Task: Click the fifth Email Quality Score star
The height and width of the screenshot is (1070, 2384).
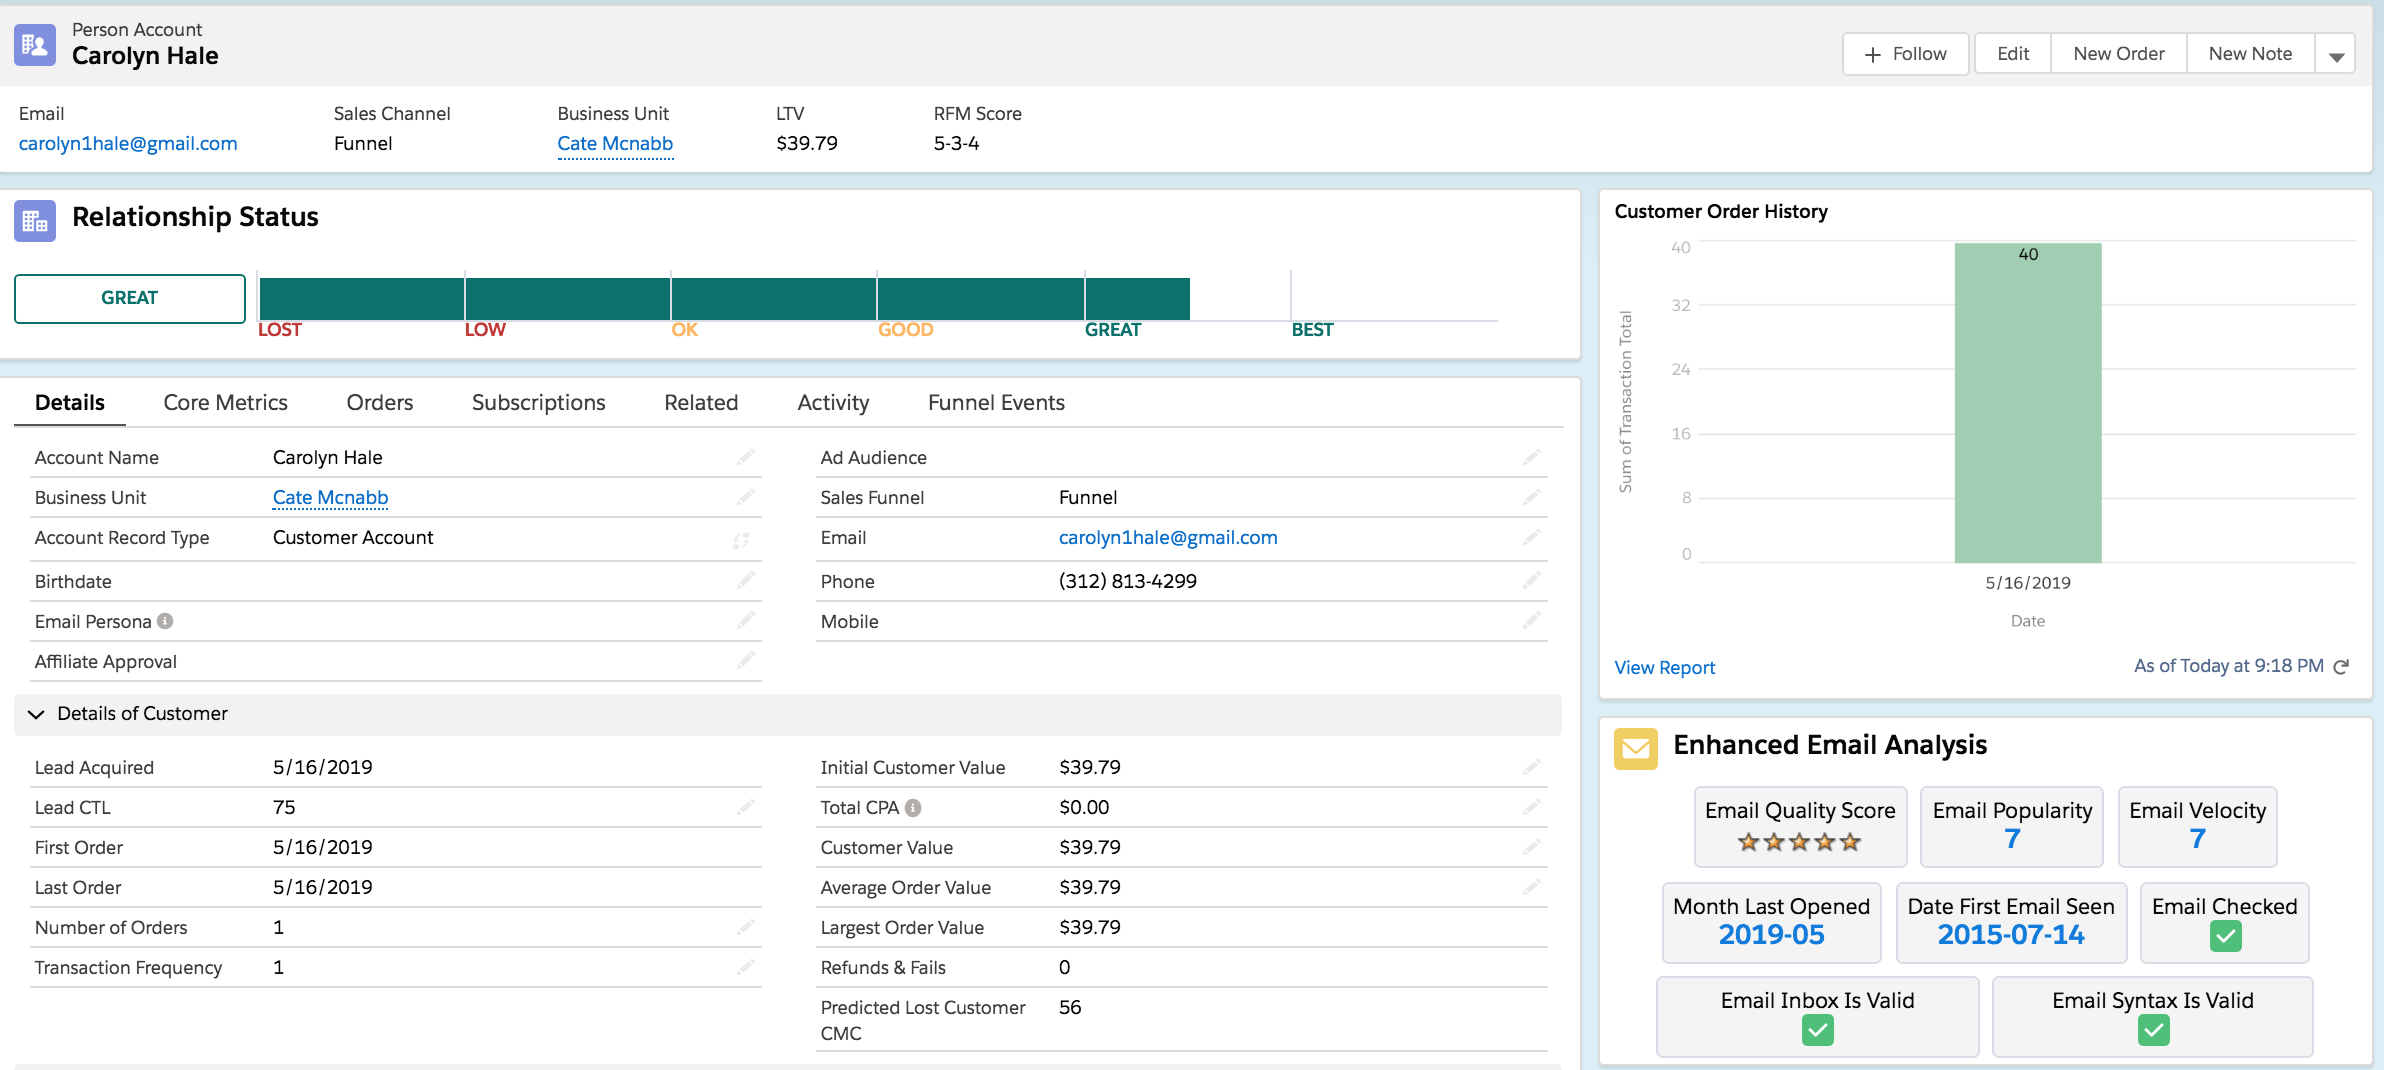Action: pyautogui.click(x=1847, y=841)
